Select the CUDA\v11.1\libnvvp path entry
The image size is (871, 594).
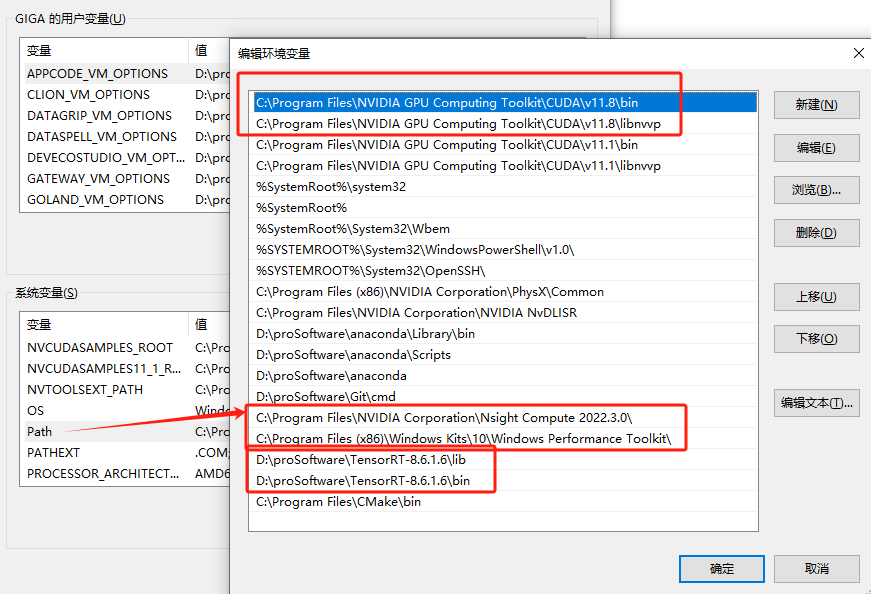click(x=503, y=166)
